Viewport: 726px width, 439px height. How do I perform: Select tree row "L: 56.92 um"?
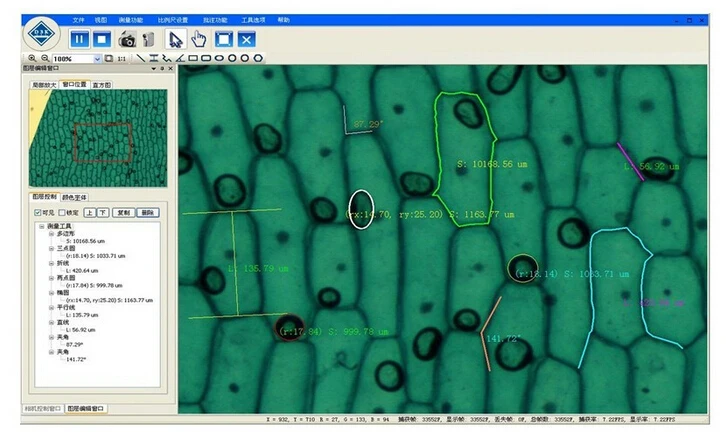click(x=81, y=330)
